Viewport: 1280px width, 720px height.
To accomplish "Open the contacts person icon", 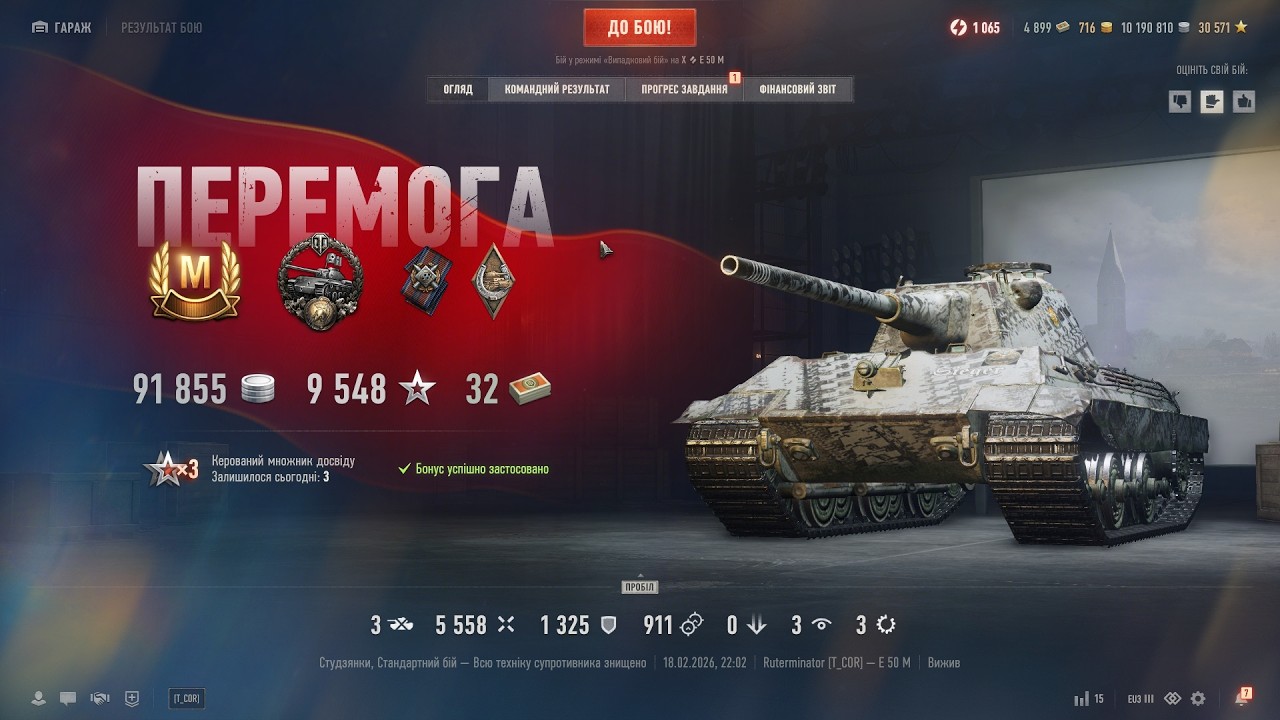I will 38,698.
